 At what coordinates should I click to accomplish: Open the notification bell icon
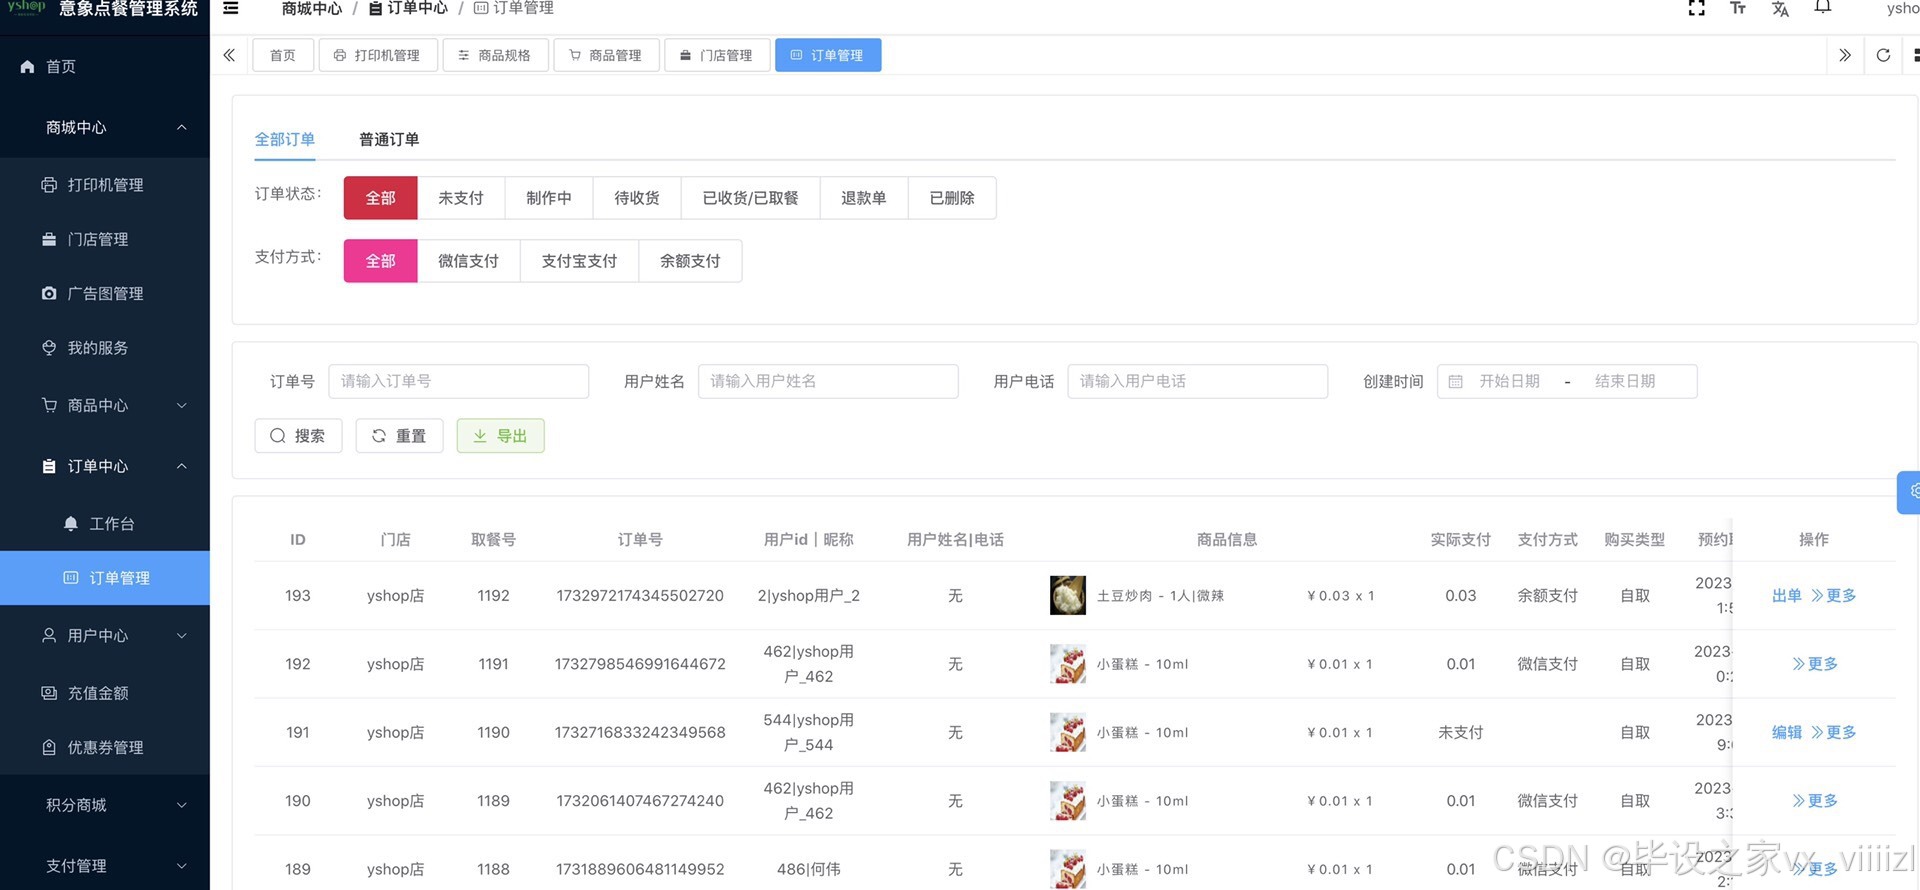pos(1823,8)
